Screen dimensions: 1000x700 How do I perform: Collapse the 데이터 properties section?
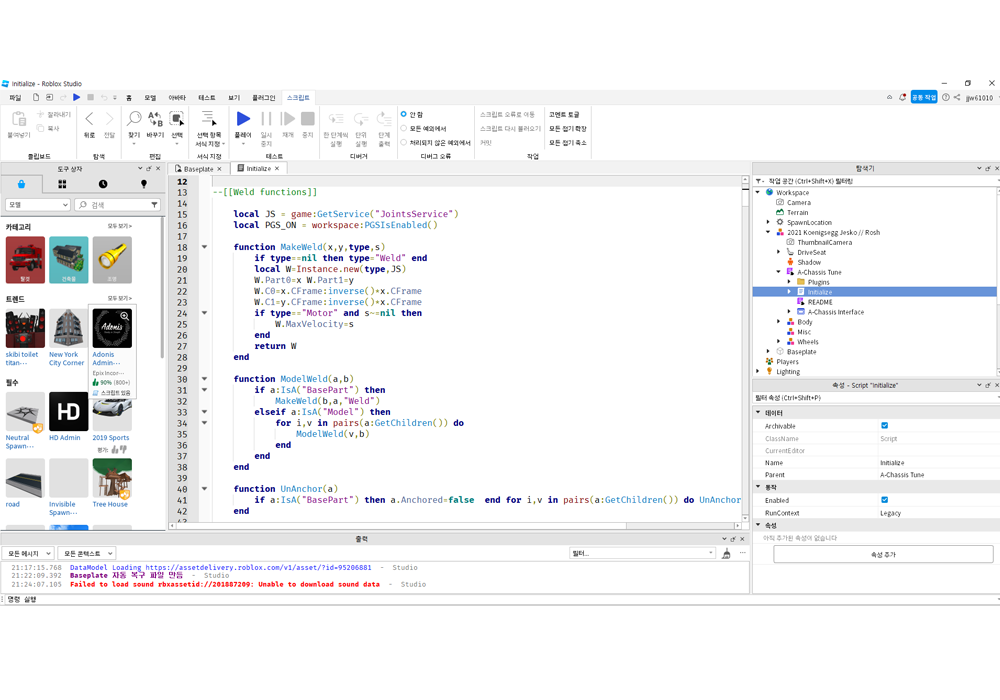[x=758, y=412]
